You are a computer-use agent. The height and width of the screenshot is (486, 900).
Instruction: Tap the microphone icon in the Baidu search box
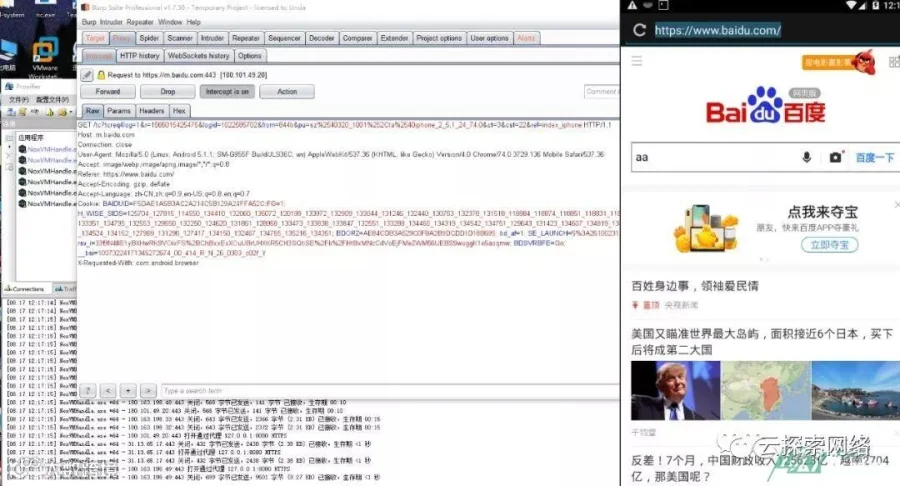(x=806, y=157)
